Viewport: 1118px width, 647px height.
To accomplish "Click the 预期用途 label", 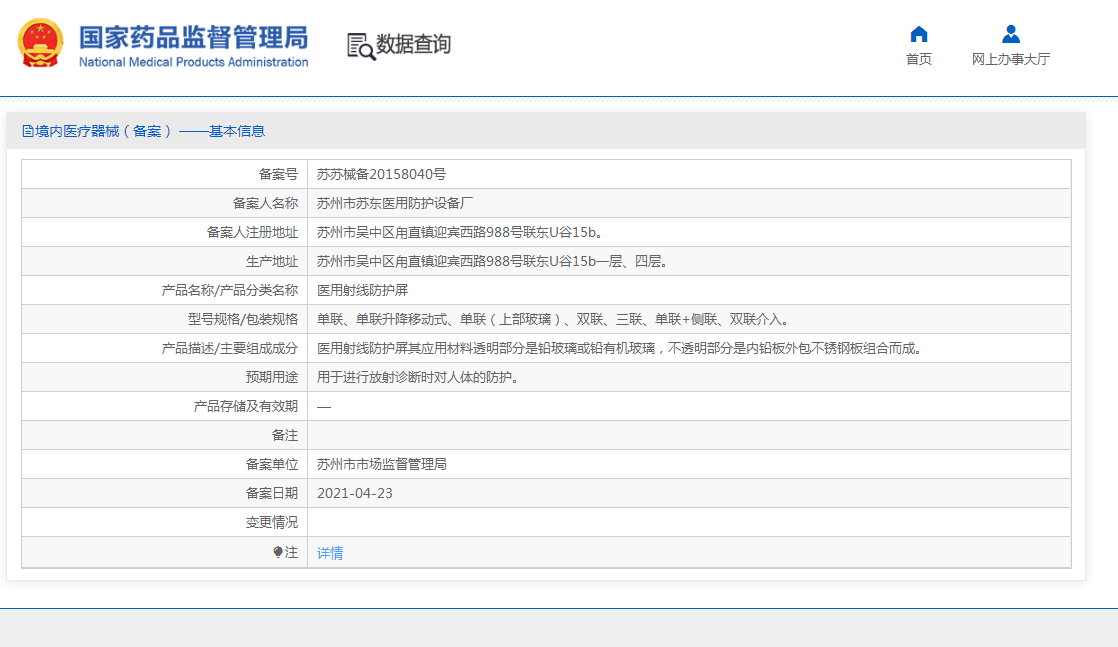I will click(272, 377).
